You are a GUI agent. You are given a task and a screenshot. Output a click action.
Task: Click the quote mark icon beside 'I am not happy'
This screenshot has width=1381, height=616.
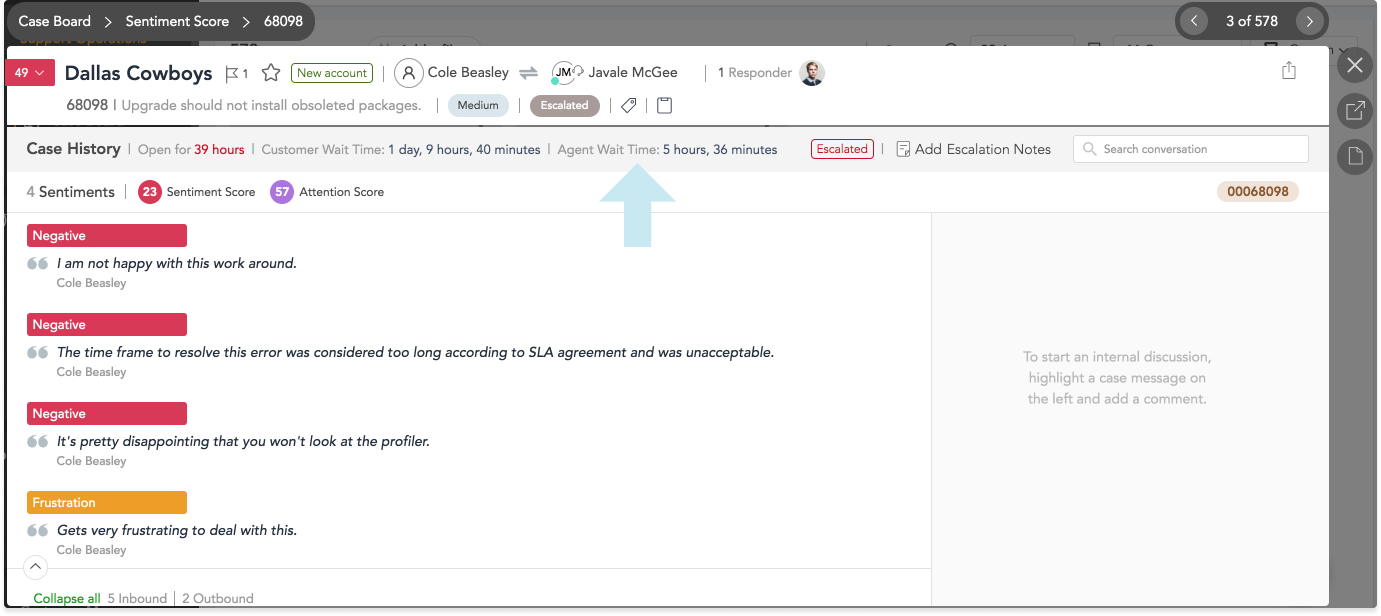click(38, 264)
